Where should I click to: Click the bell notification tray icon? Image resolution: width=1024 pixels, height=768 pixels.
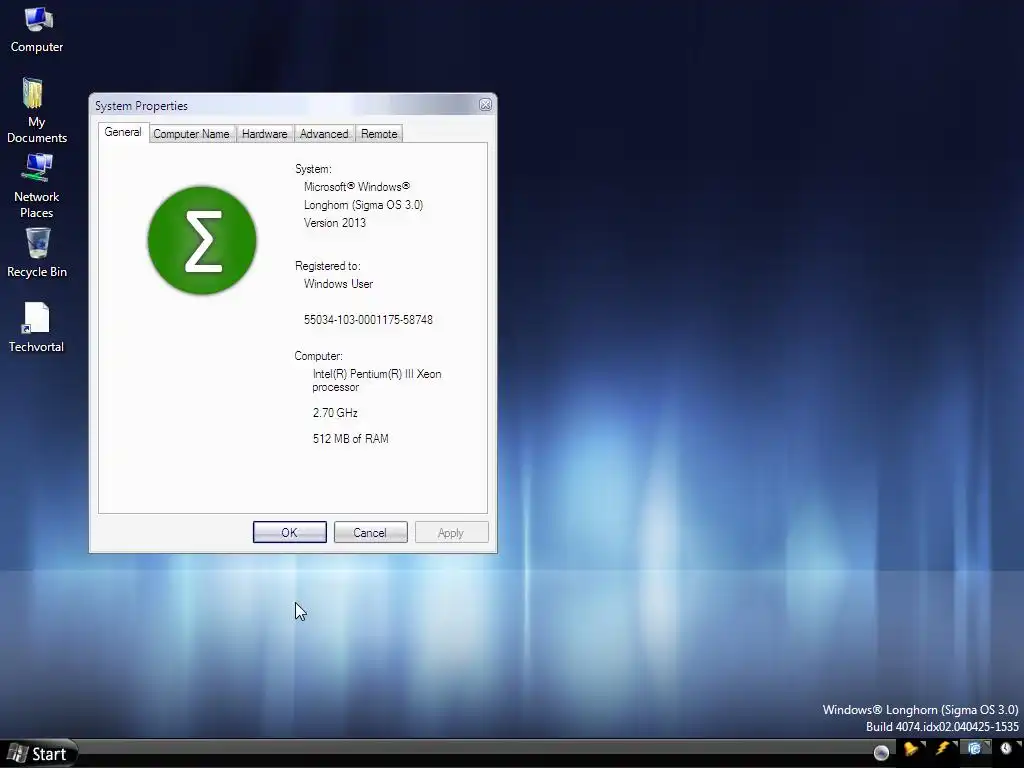pos(911,749)
